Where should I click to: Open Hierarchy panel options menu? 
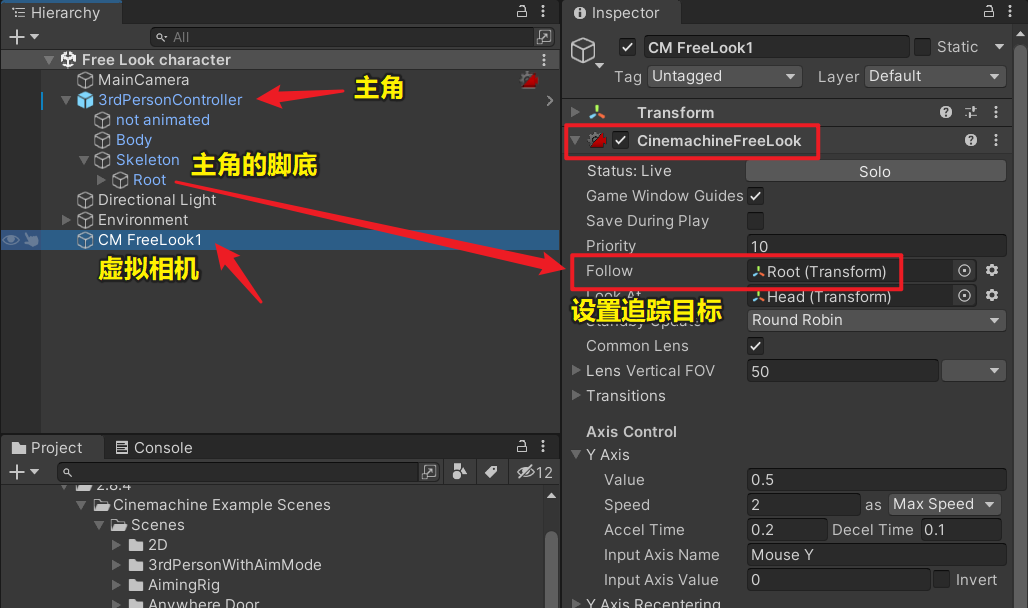pyautogui.click(x=543, y=11)
